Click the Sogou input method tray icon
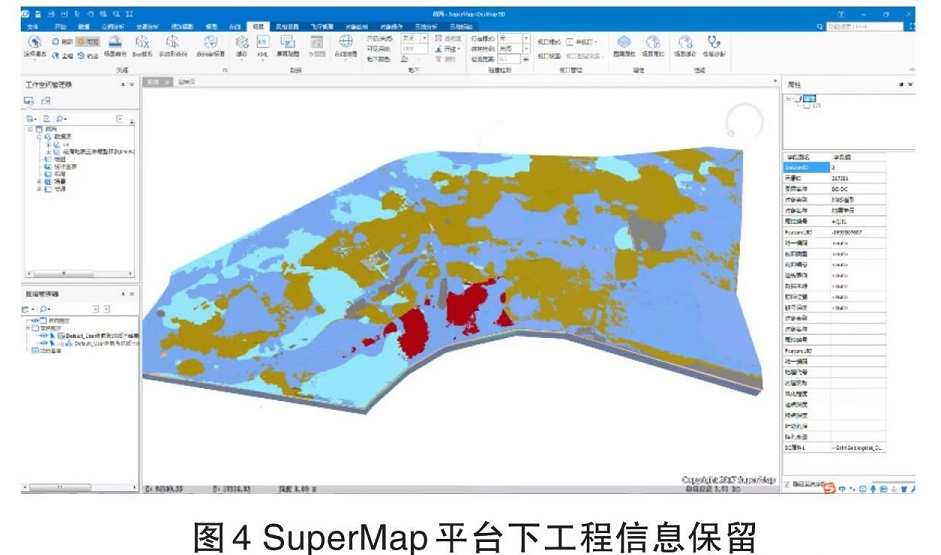The height and width of the screenshot is (555, 941). click(x=829, y=488)
